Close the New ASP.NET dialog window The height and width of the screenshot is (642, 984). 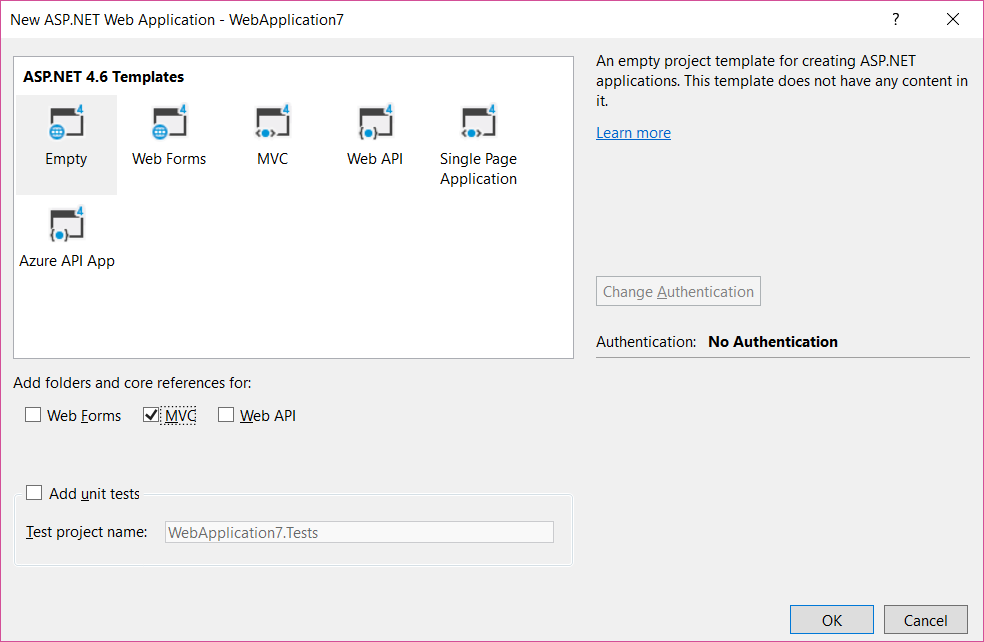[952, 19]
